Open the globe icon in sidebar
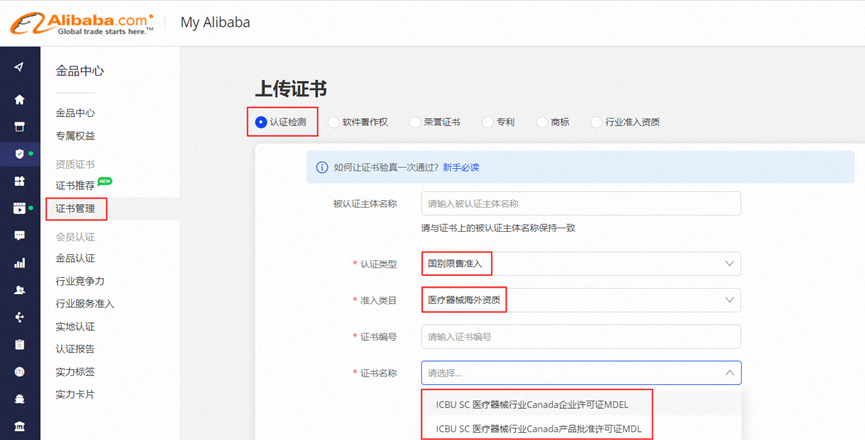This screenshot has width=865, height=440. tap(19, 372)
